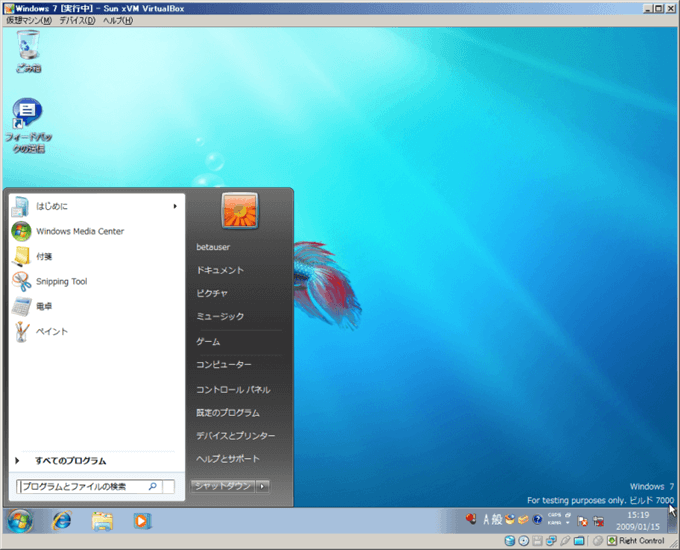Open デバイスとプリンター from Start menu
Screen dimensions: 680x550
tap(235, 436)
